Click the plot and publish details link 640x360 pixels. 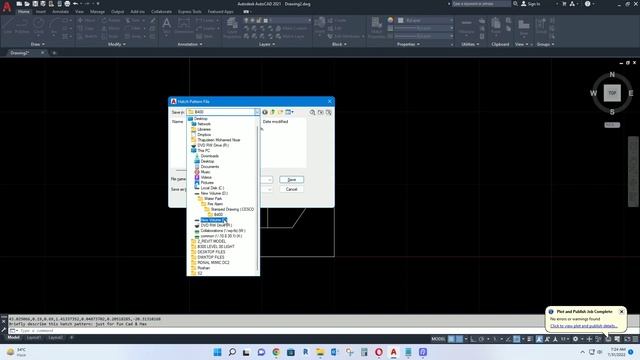tap(584, 326)
